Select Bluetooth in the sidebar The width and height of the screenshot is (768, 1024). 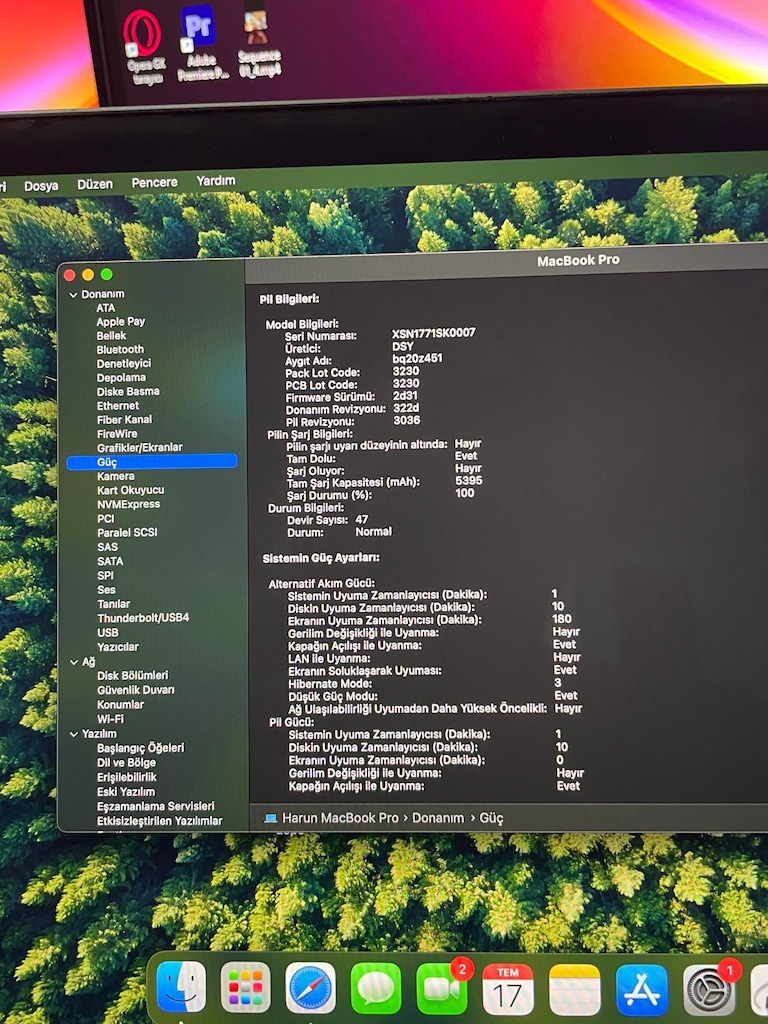[120, 349]
